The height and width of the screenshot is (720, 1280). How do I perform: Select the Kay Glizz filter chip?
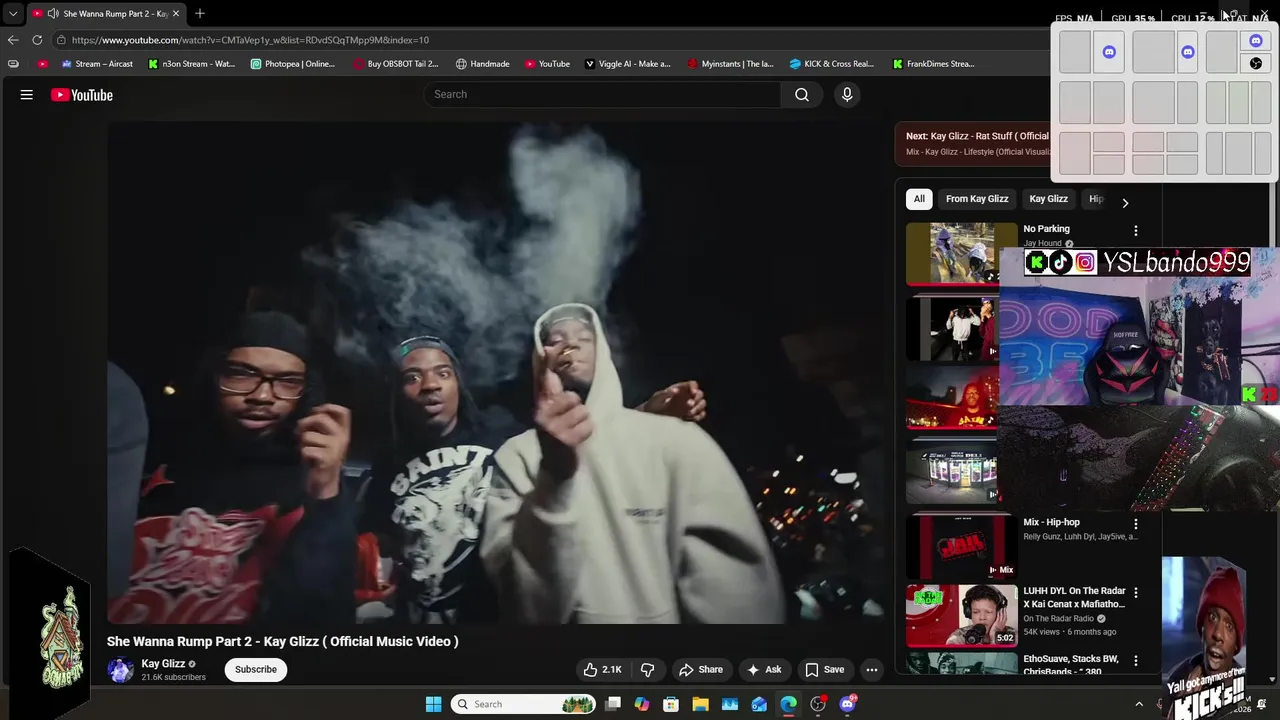[1049, 199]
